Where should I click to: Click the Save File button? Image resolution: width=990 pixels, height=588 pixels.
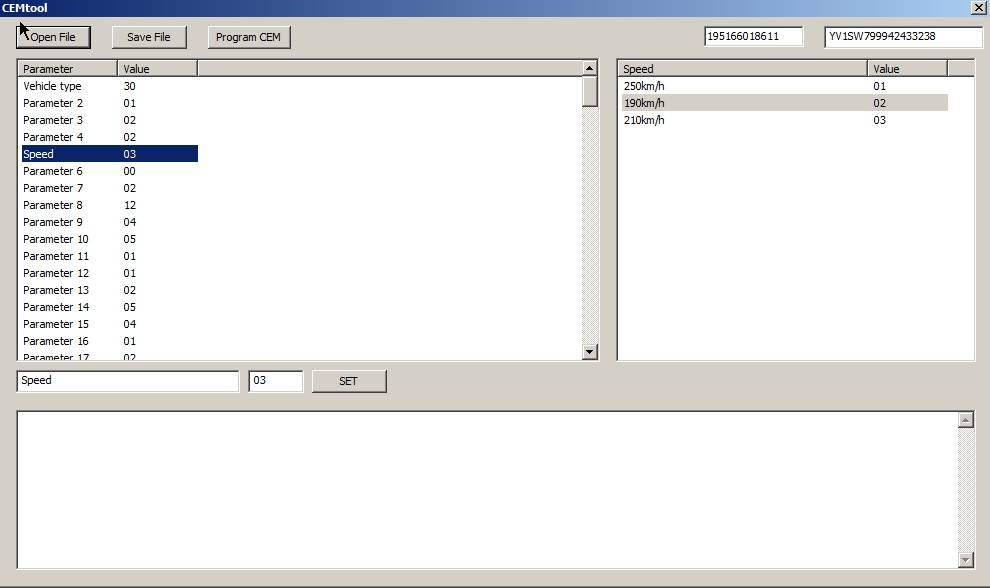pos(149,36)
